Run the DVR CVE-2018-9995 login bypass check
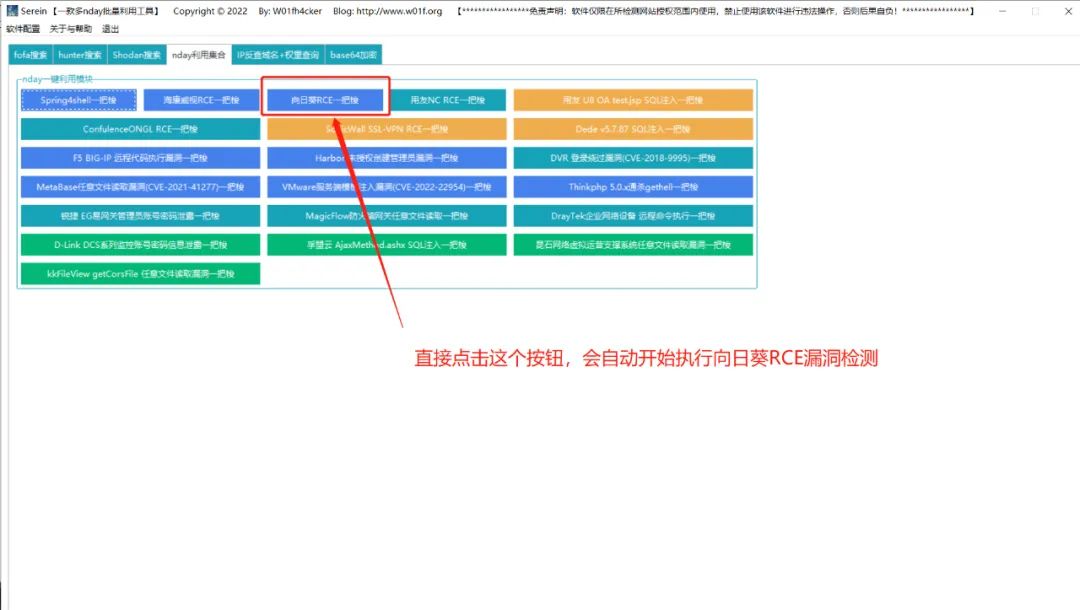Screen dimensions: 1080x610 click(x=633, y=158)
